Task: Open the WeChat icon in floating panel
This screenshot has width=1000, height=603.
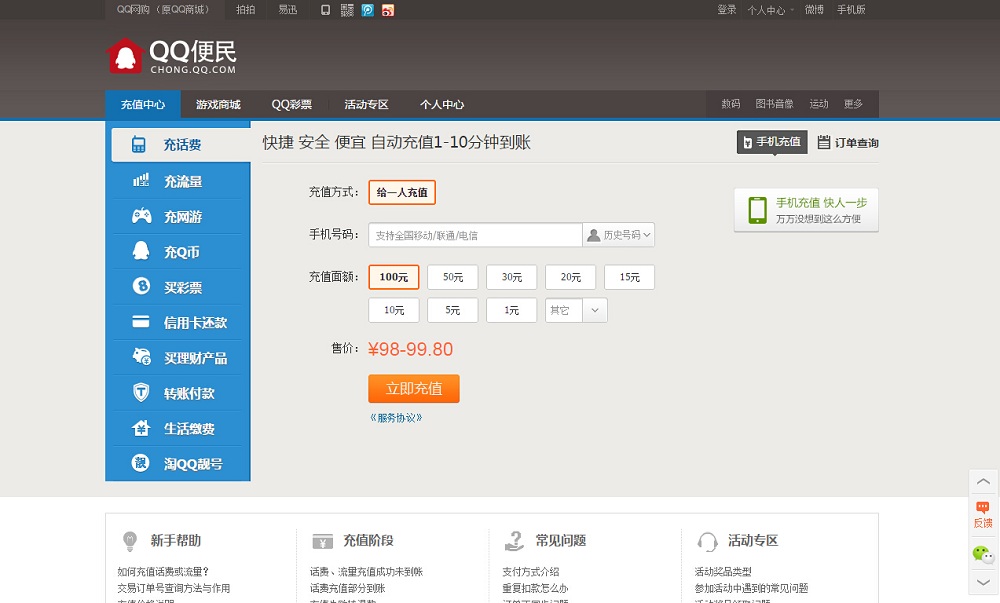Action: point(983,553)
